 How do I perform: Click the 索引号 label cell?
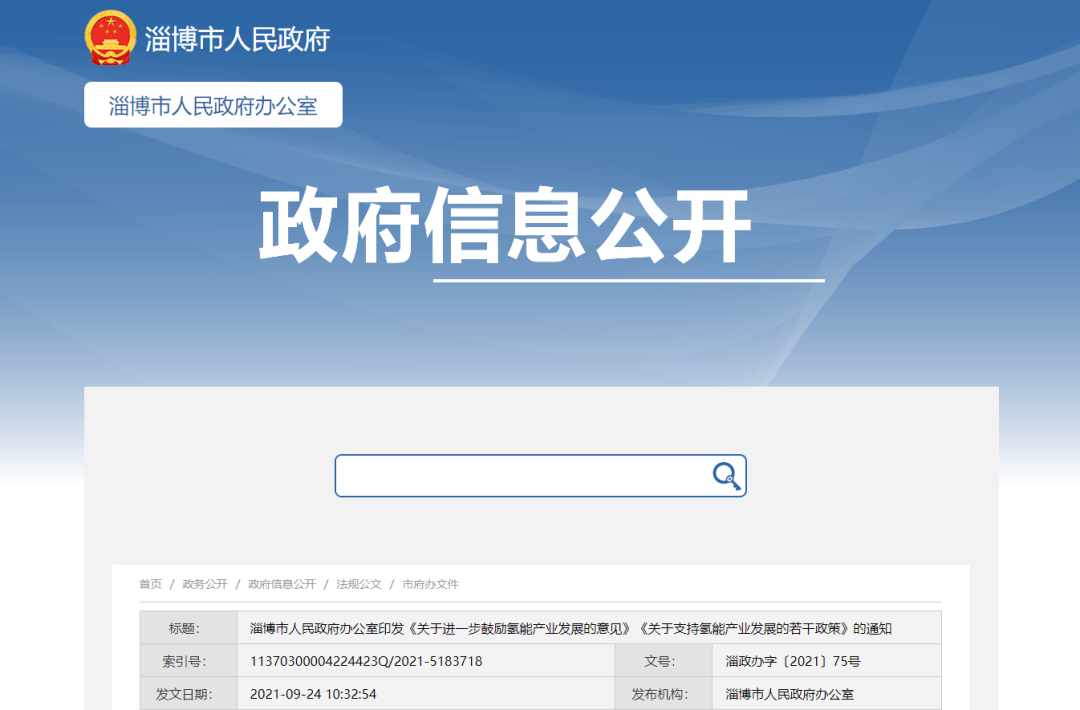(187, 661)
